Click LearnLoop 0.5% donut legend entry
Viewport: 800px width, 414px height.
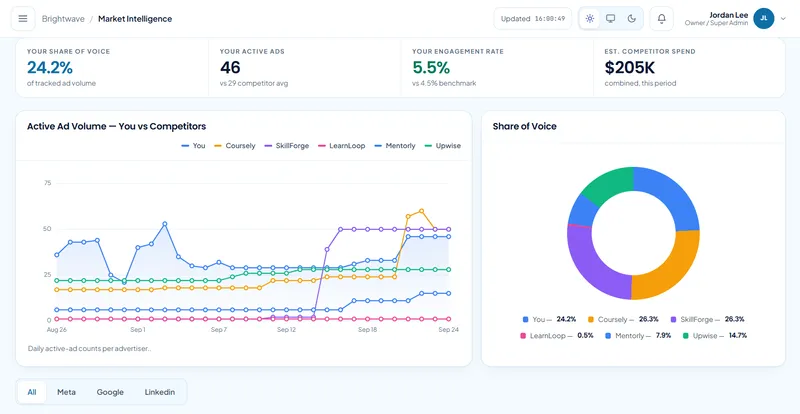[557, 336]
